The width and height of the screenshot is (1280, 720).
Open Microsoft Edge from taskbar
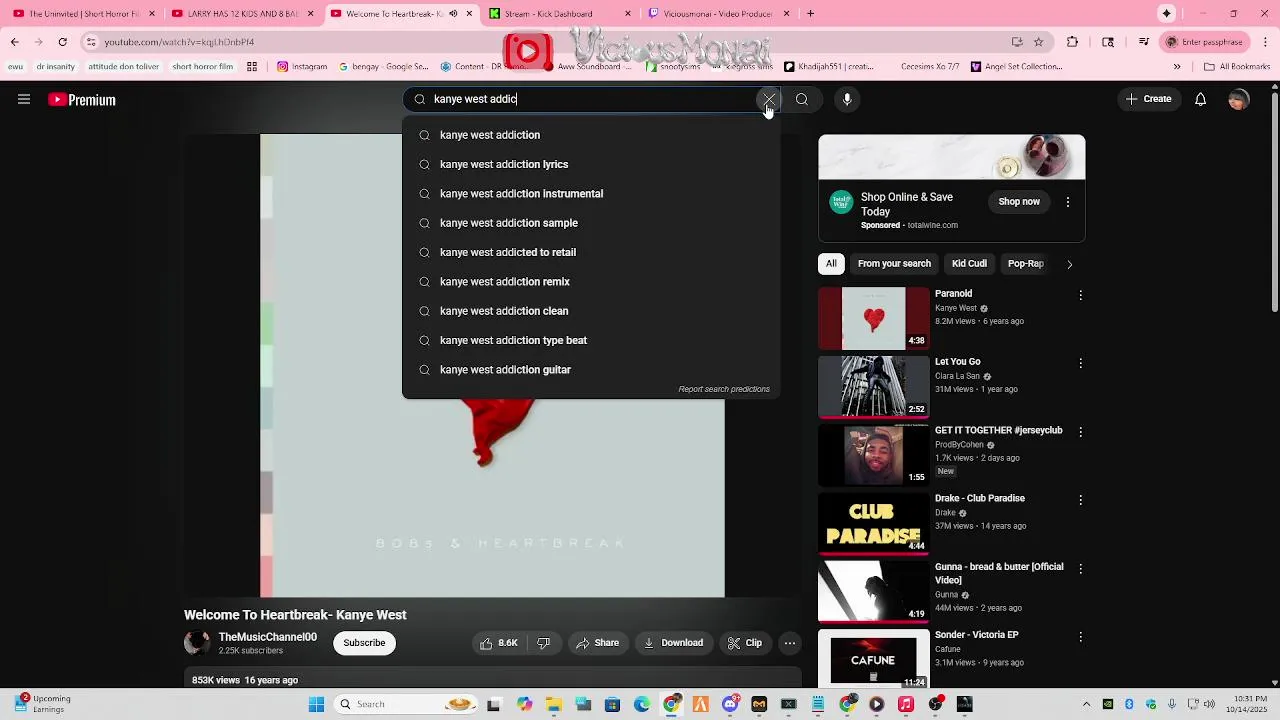[642, 705]
